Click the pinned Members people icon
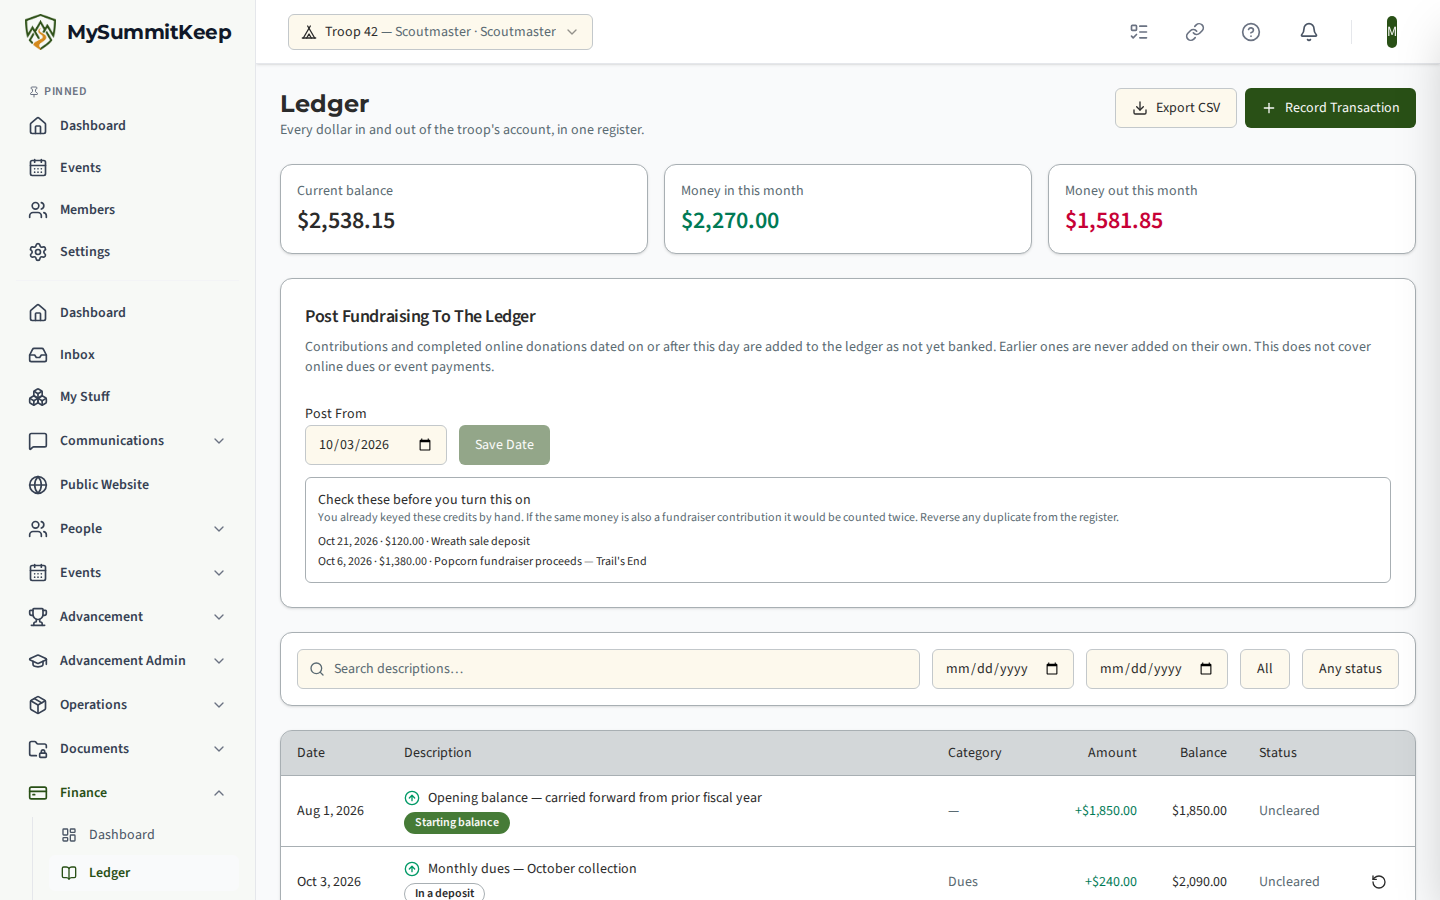 click(x=38, y=210)
